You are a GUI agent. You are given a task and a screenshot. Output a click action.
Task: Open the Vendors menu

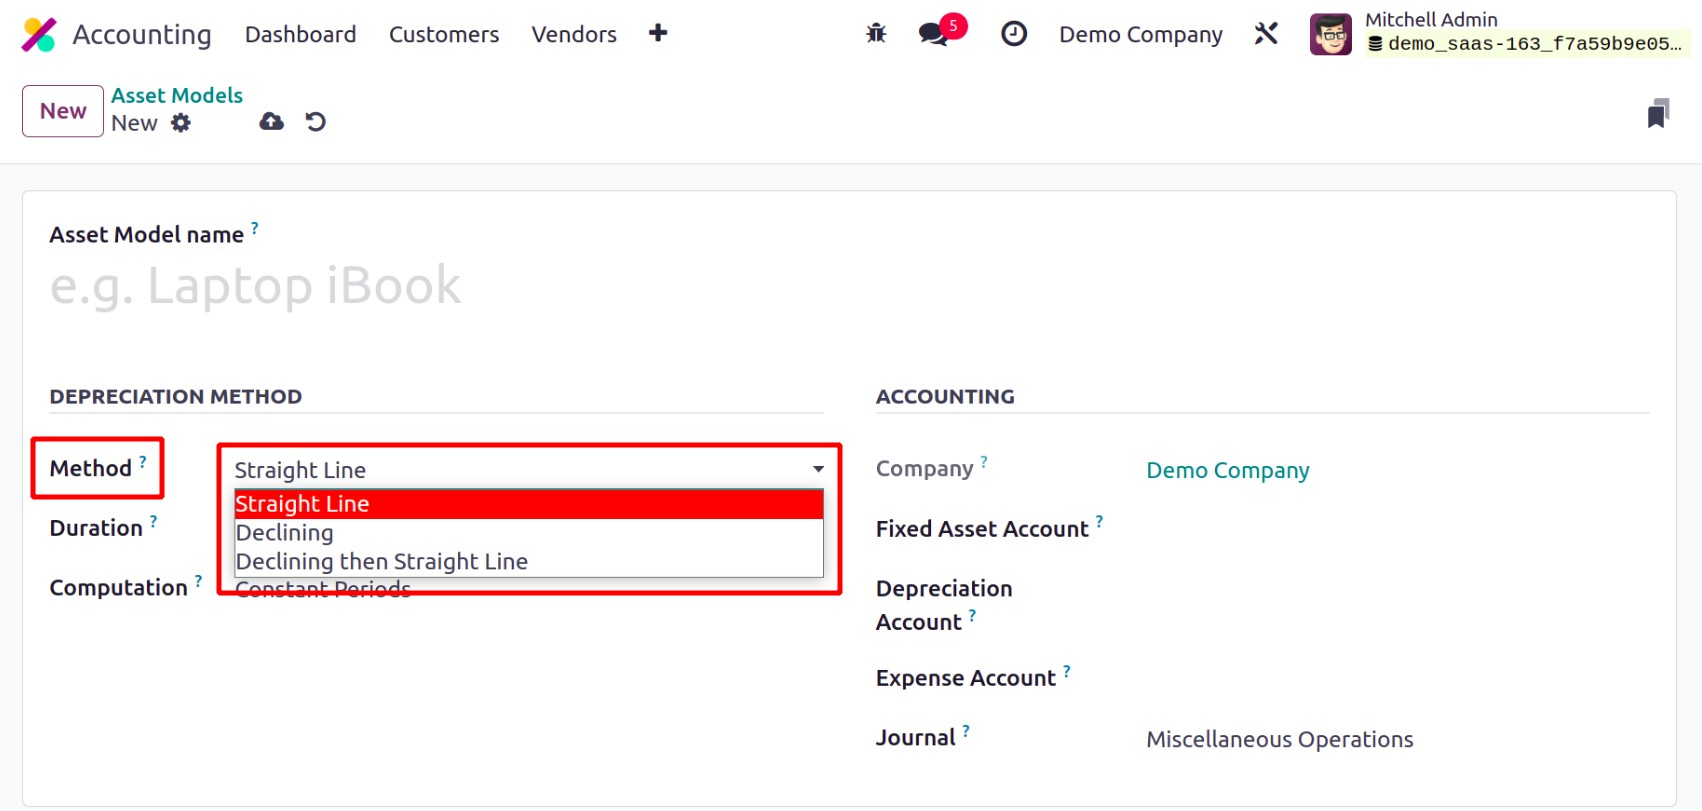(x=574, y=34)
